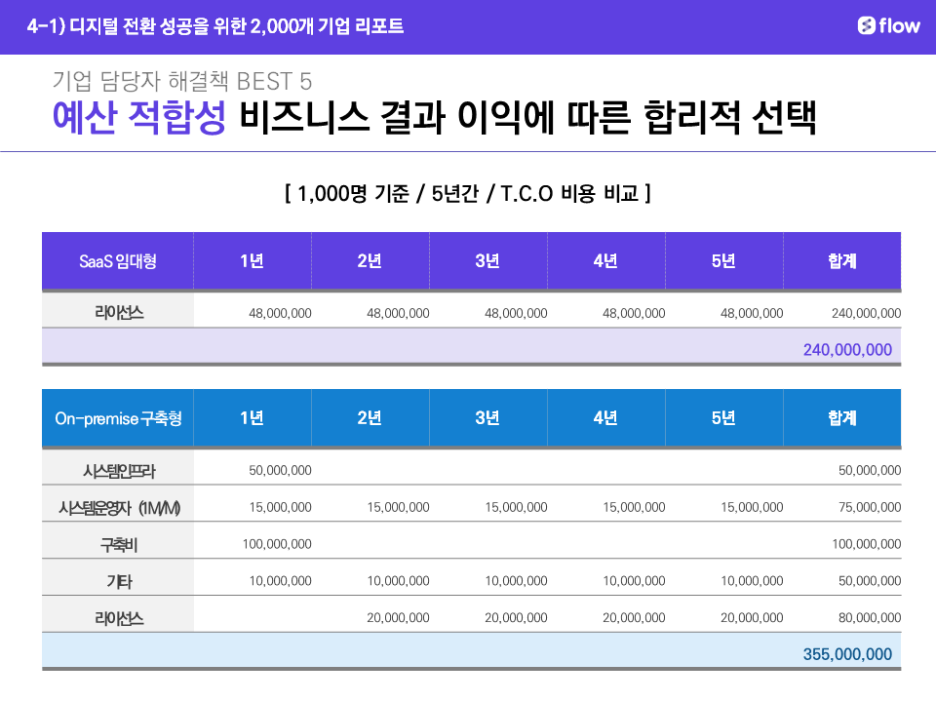The height and width of the screenshot is (702, 936).
Task: Click the 시스템운영자 (1M/M) row label
Action: click(x=118, y=507)
